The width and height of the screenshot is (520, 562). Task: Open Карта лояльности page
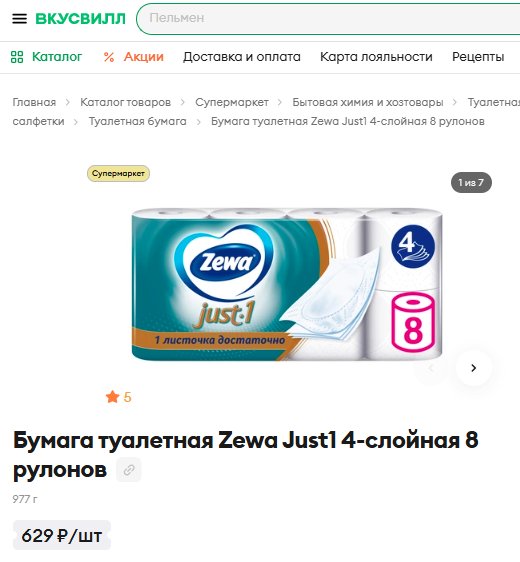coord(376,57)
